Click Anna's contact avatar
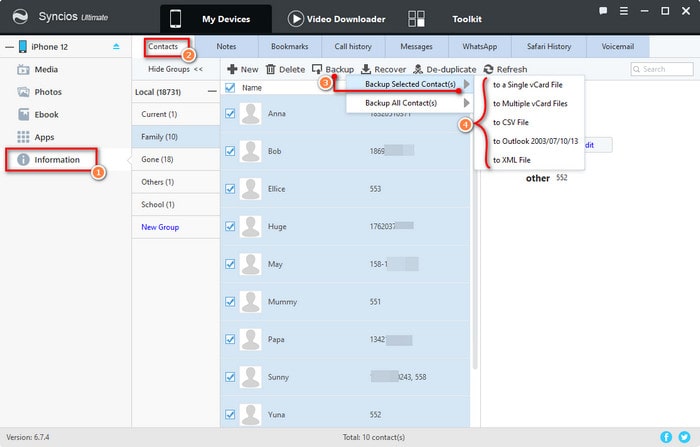This screenshot has height=447, width=700. point(250,114)
